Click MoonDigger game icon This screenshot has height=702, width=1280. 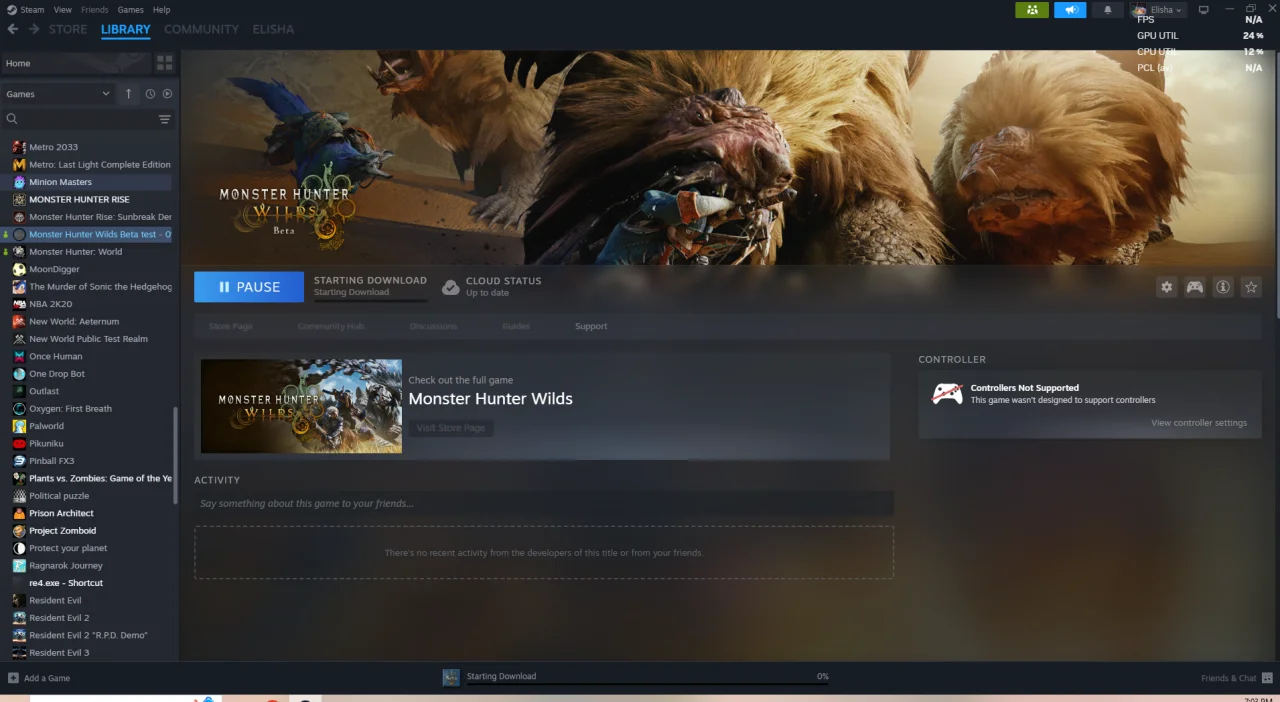pos(19,269)
